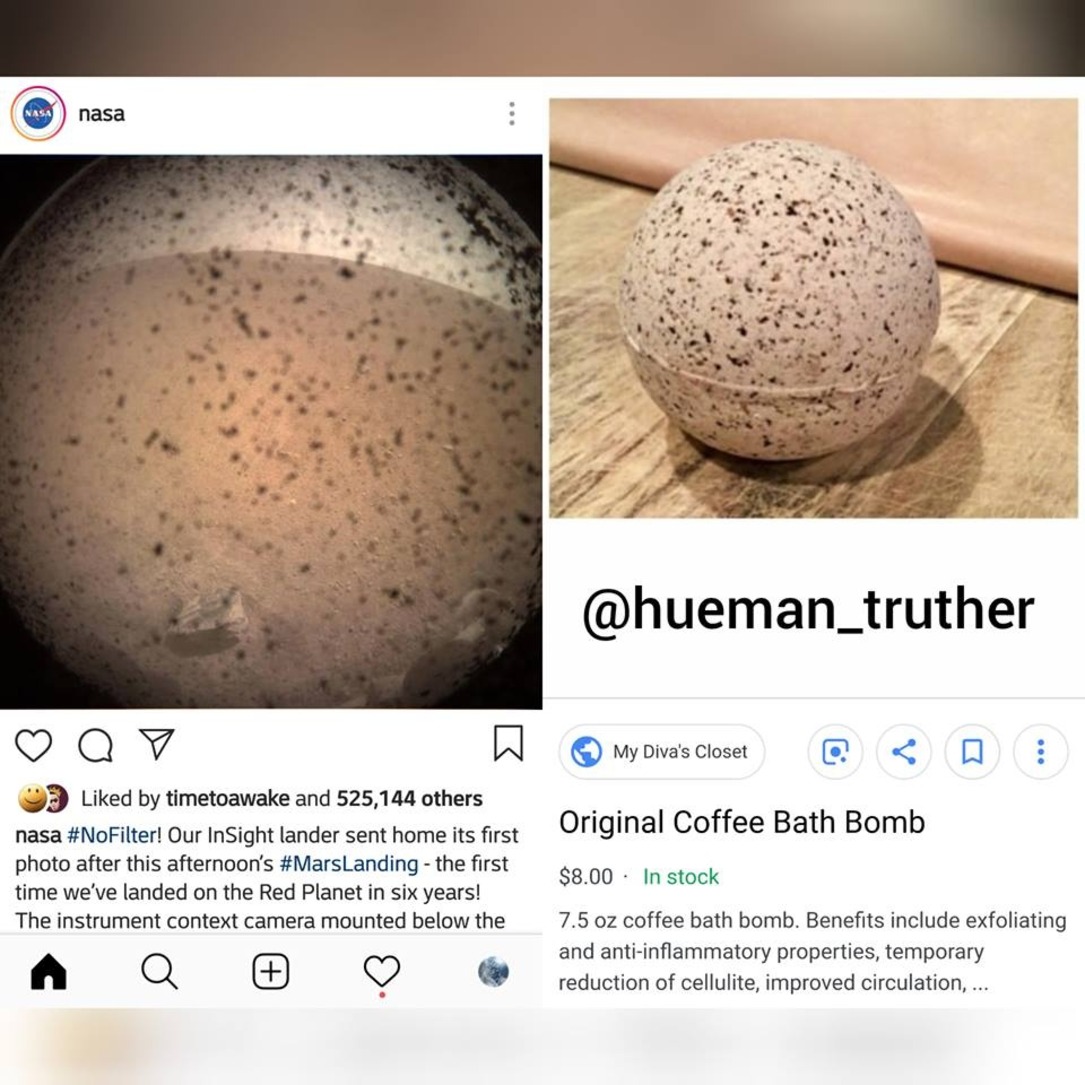Image resolution: width=1085 pixels, height=1085 pixels.
Task: Like the NASA post with the heart icon
Action: pos(33,745)
